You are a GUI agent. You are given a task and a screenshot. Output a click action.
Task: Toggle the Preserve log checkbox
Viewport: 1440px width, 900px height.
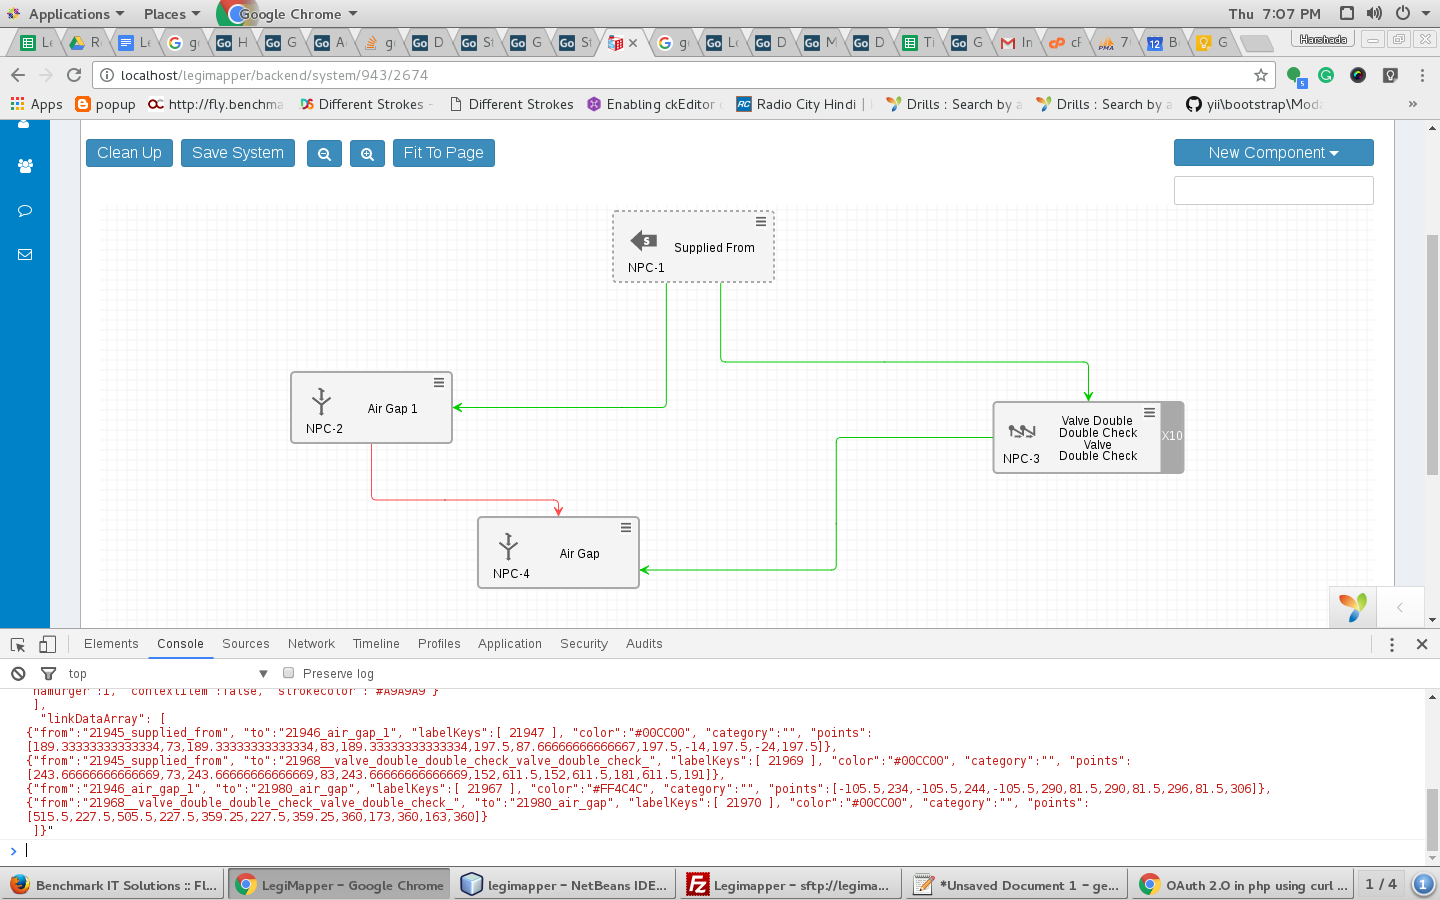[x=289, y=673]
